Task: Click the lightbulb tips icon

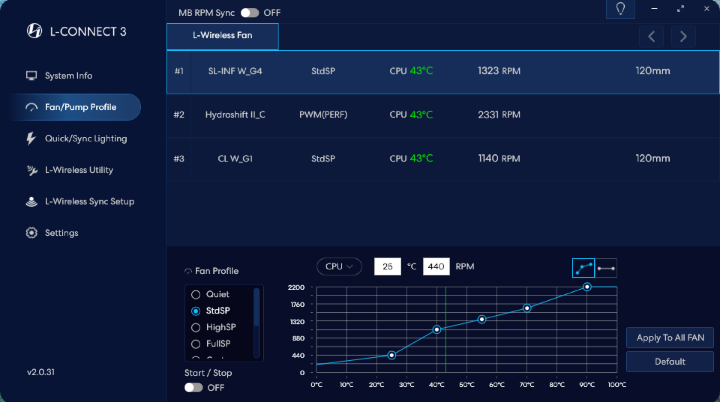Action: pyautogui.click(x=620, y=9)
